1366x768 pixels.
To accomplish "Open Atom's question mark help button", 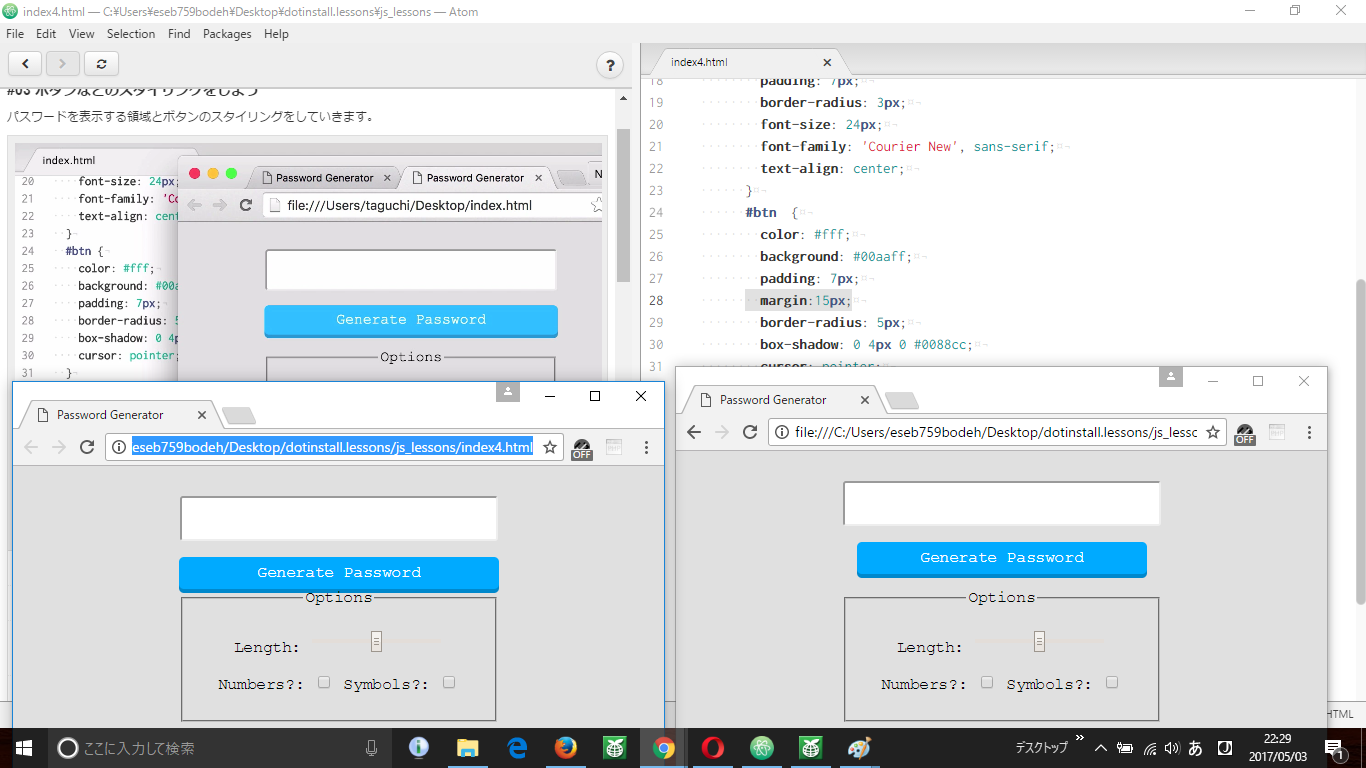I will (610, 65).
